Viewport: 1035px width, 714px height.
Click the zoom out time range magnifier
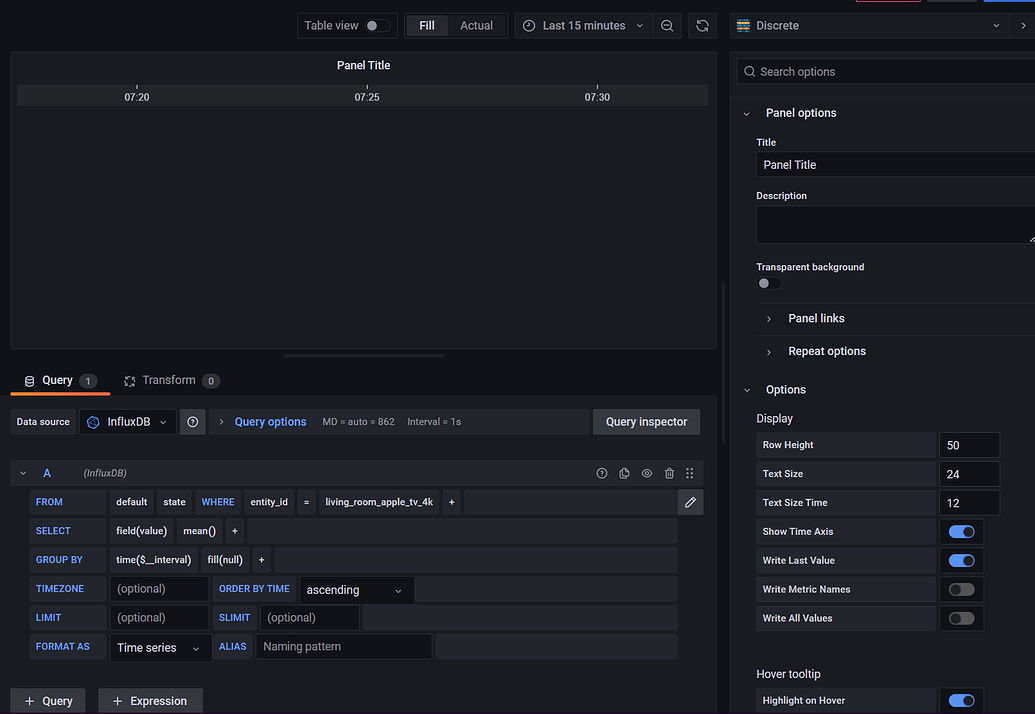tap(667, 25)
